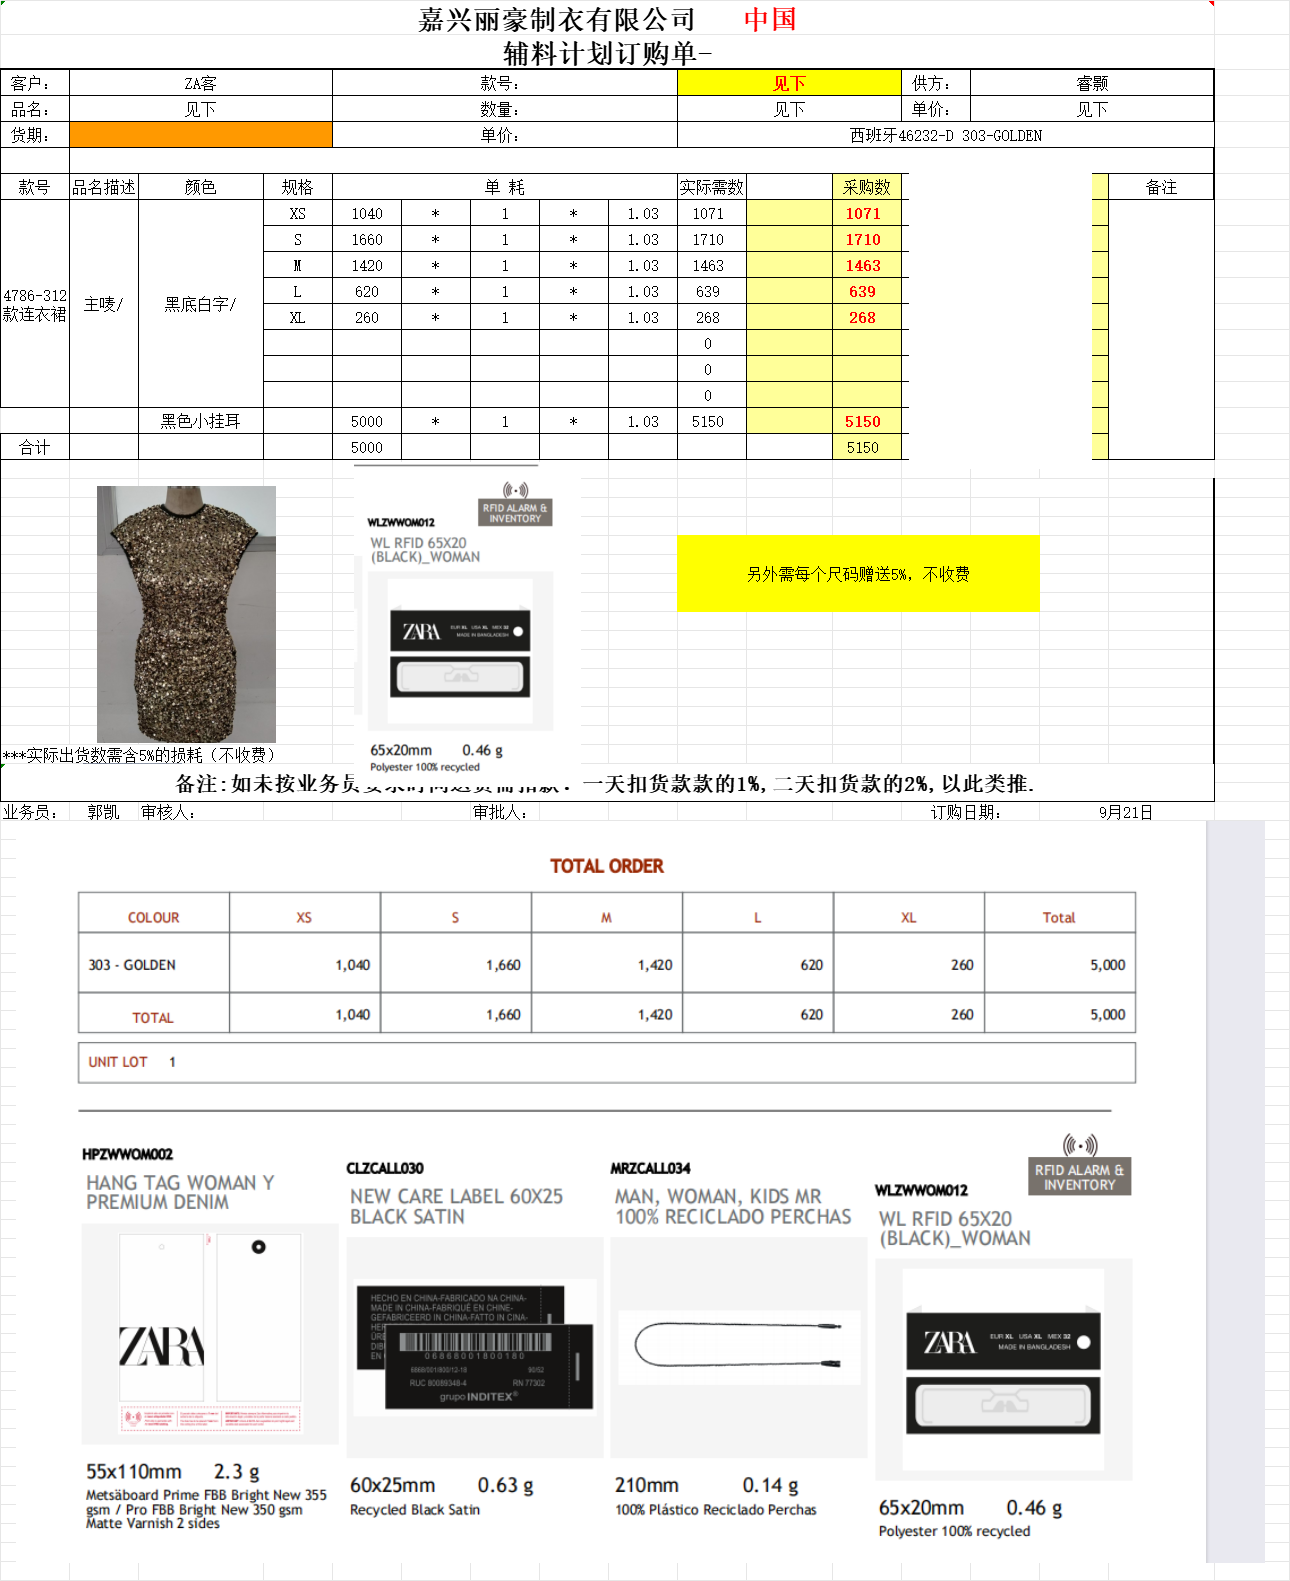The width and height of the screenshot is (1290, 1581).
Task: Select the supplier cell containing 睿颢
Action: 1091,83
